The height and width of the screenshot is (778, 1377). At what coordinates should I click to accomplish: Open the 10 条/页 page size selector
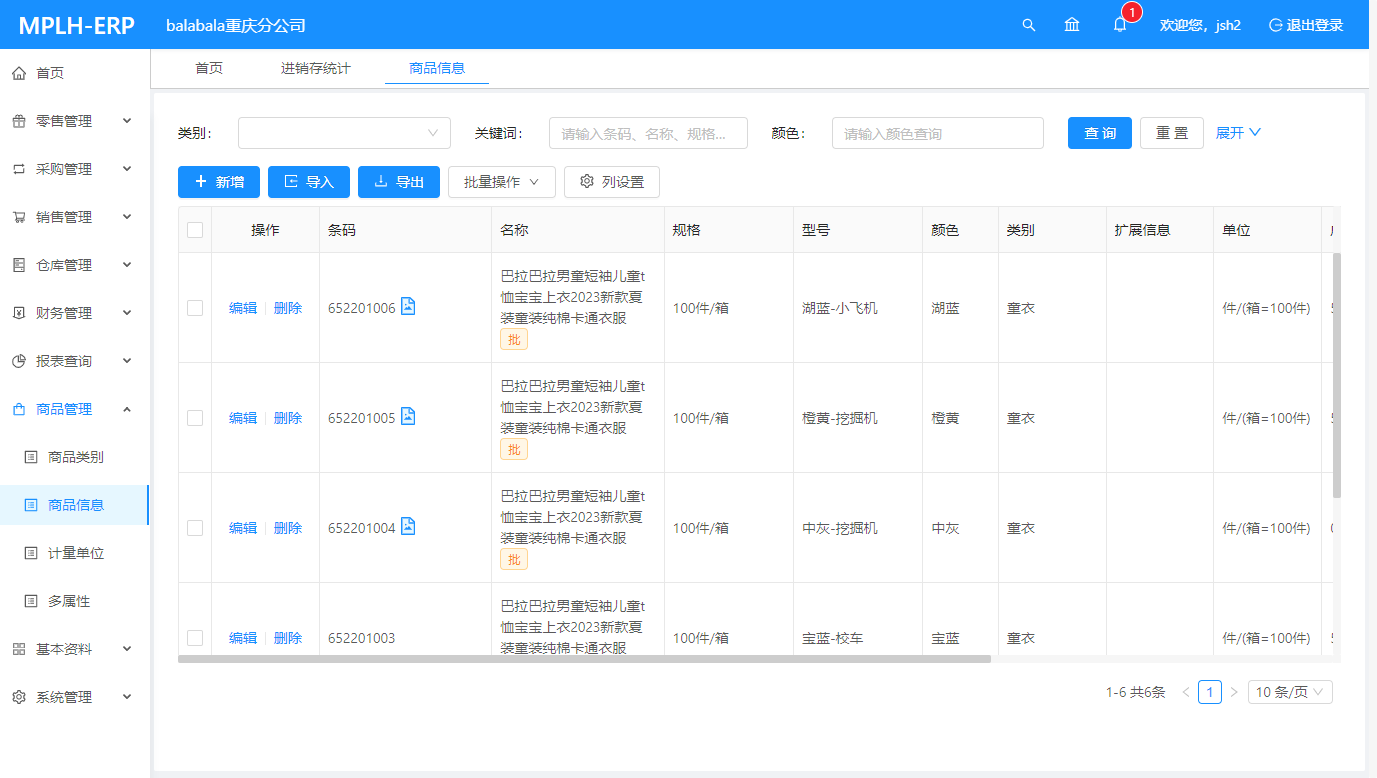tap(1289, 692)
